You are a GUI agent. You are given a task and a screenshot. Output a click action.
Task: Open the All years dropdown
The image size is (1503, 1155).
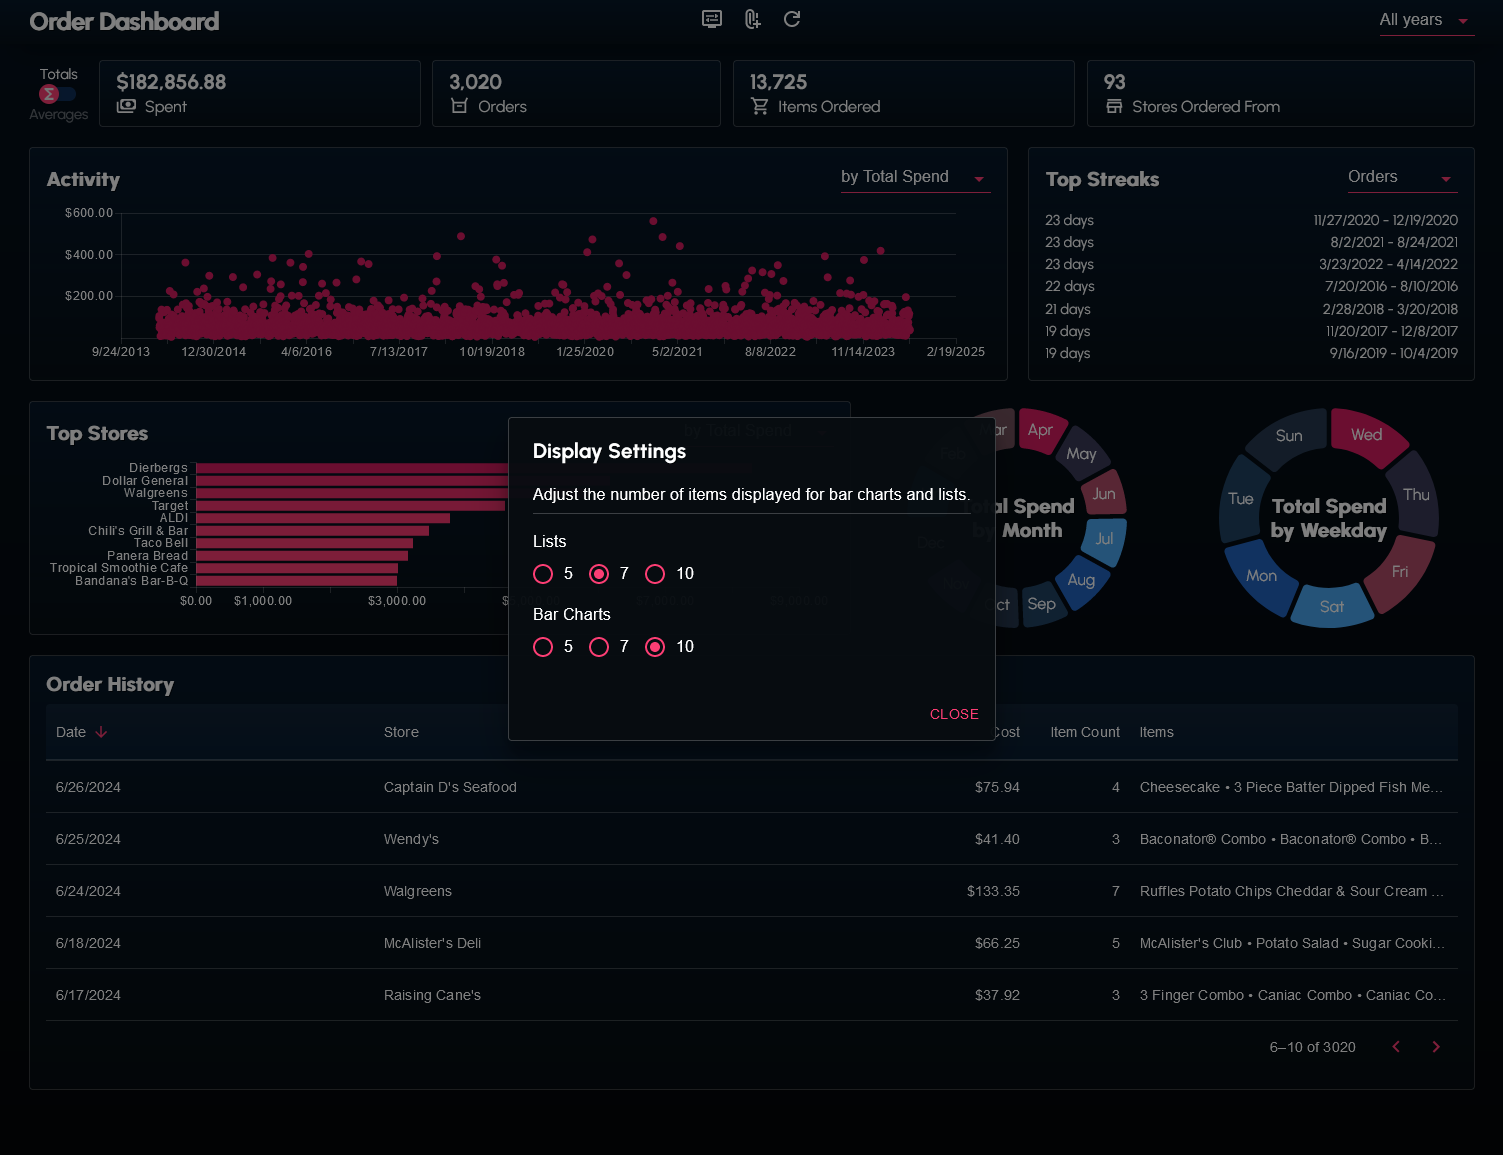click(1424, 20)
